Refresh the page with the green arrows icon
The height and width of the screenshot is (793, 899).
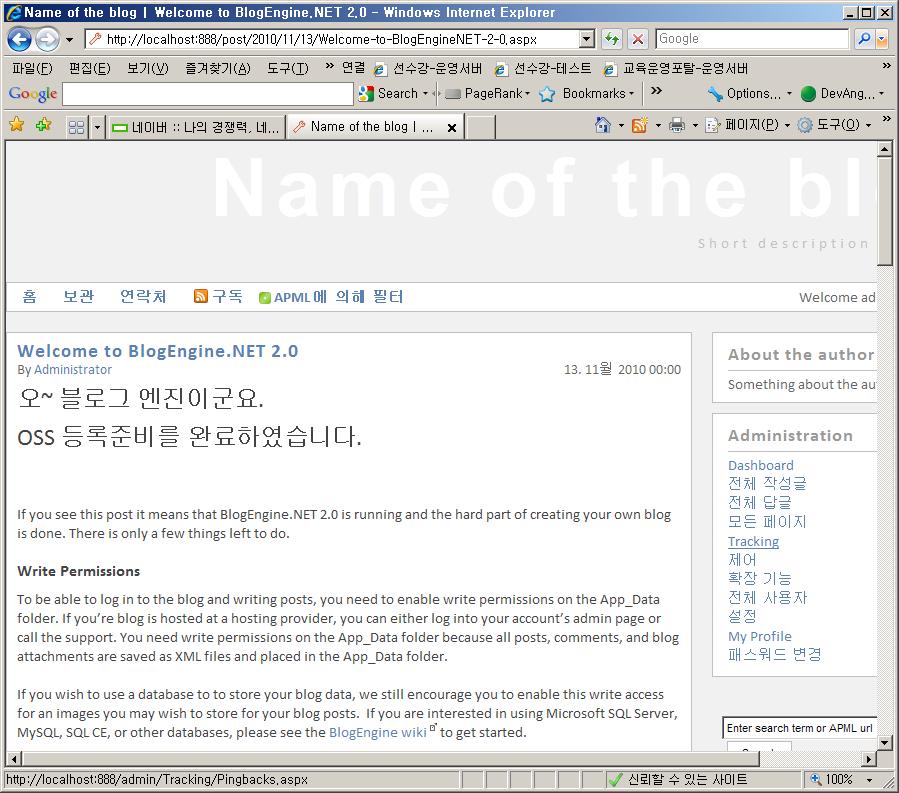[612, 39]
